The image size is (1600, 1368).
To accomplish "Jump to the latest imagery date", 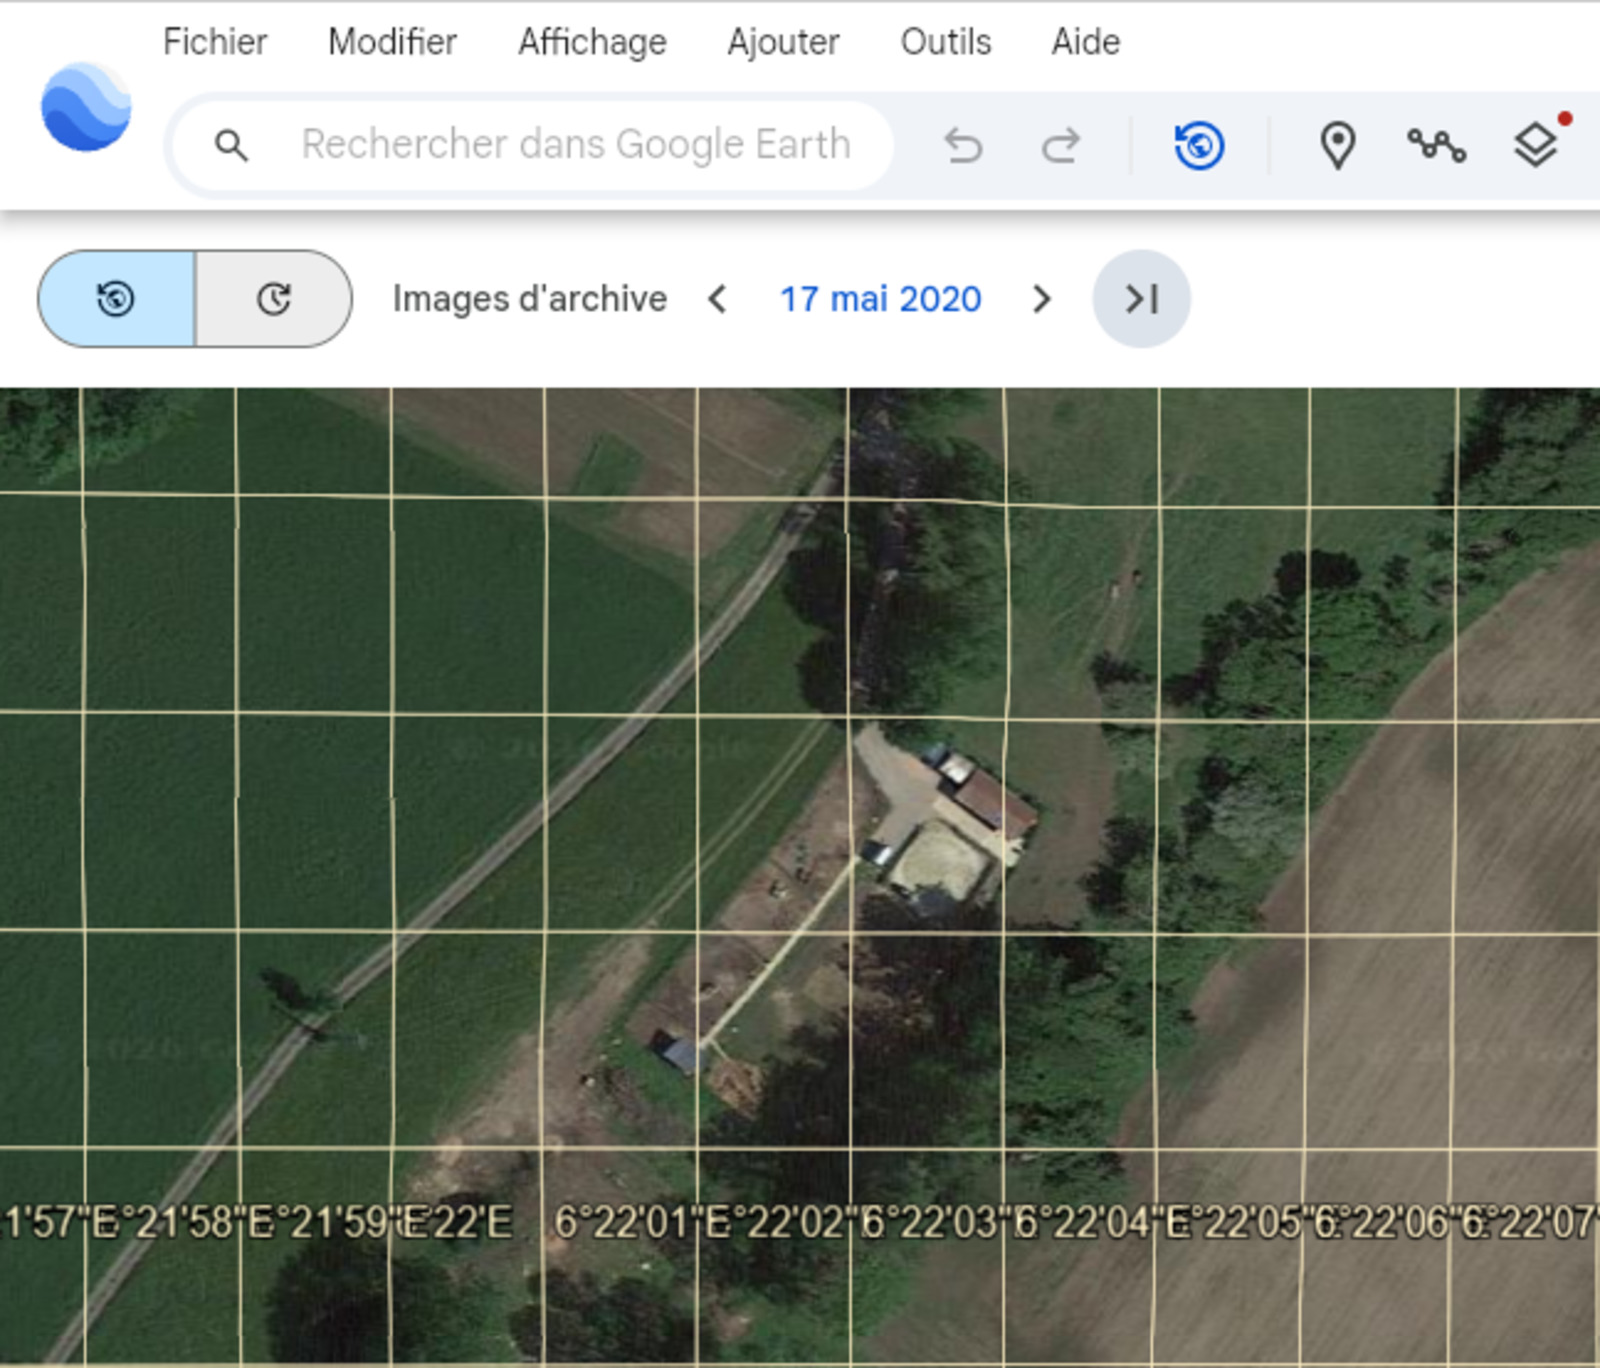I will pos(1141,299).
